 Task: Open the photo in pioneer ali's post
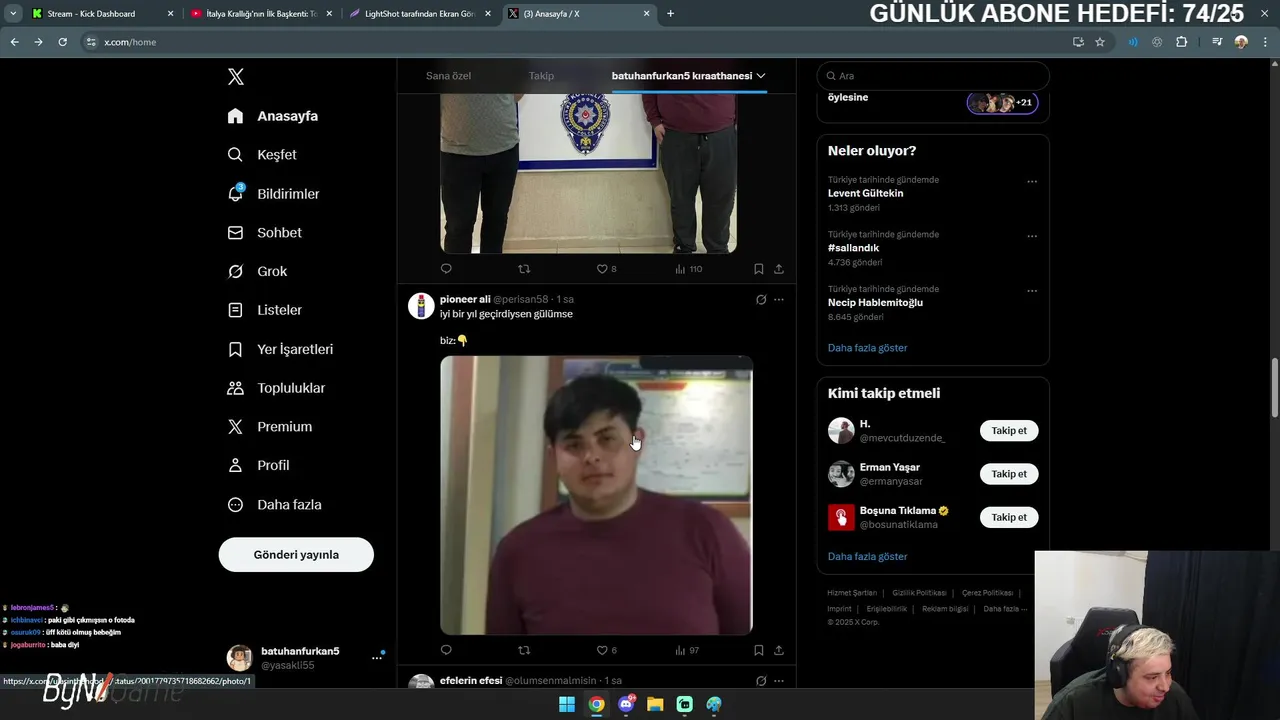(x=596, y=495)
